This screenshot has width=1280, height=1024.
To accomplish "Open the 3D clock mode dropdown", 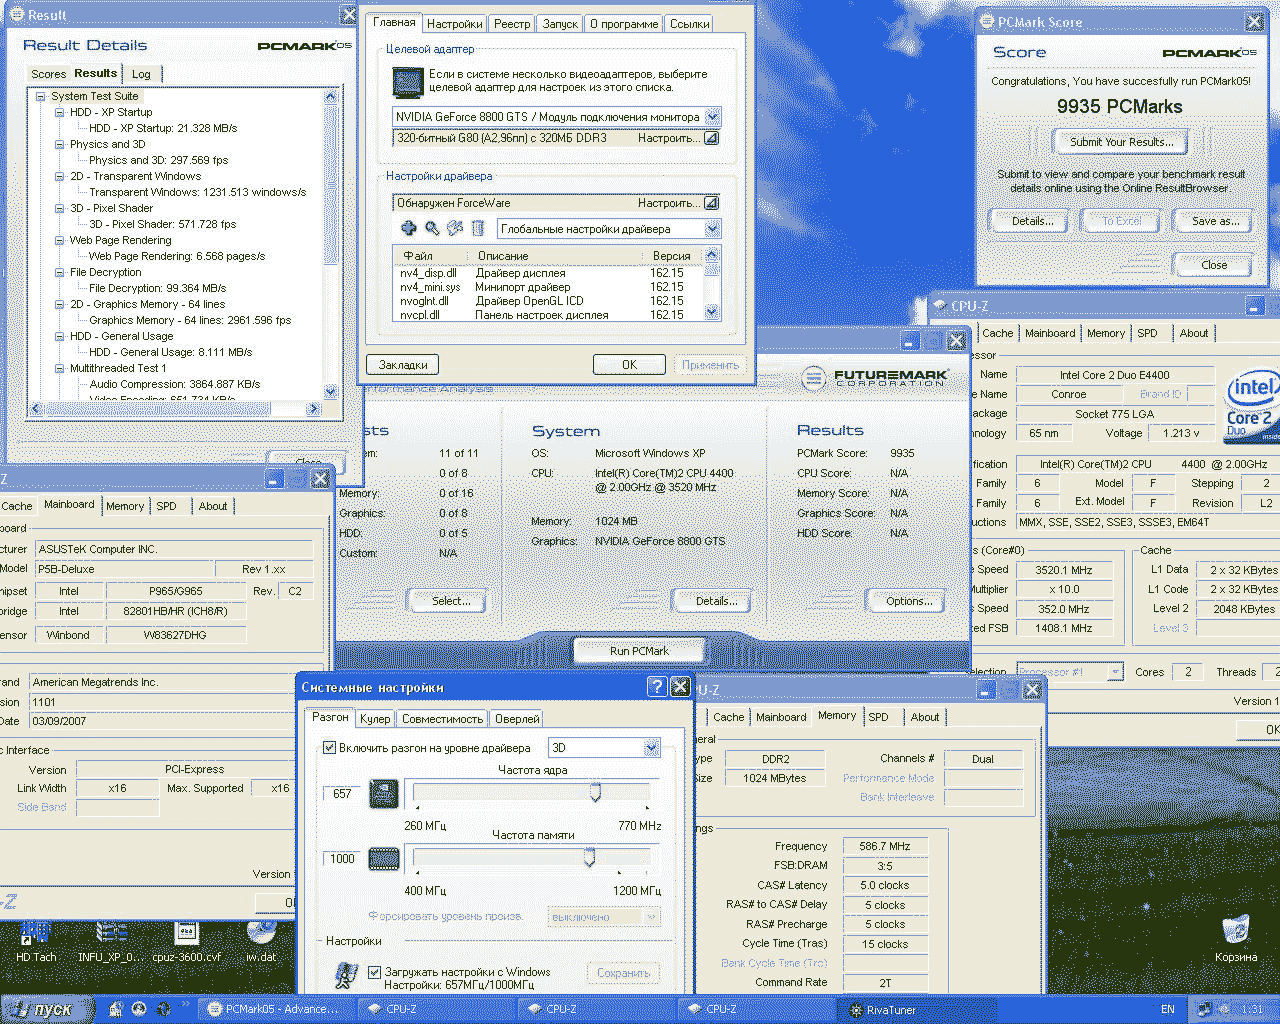I will click(651, 748).
